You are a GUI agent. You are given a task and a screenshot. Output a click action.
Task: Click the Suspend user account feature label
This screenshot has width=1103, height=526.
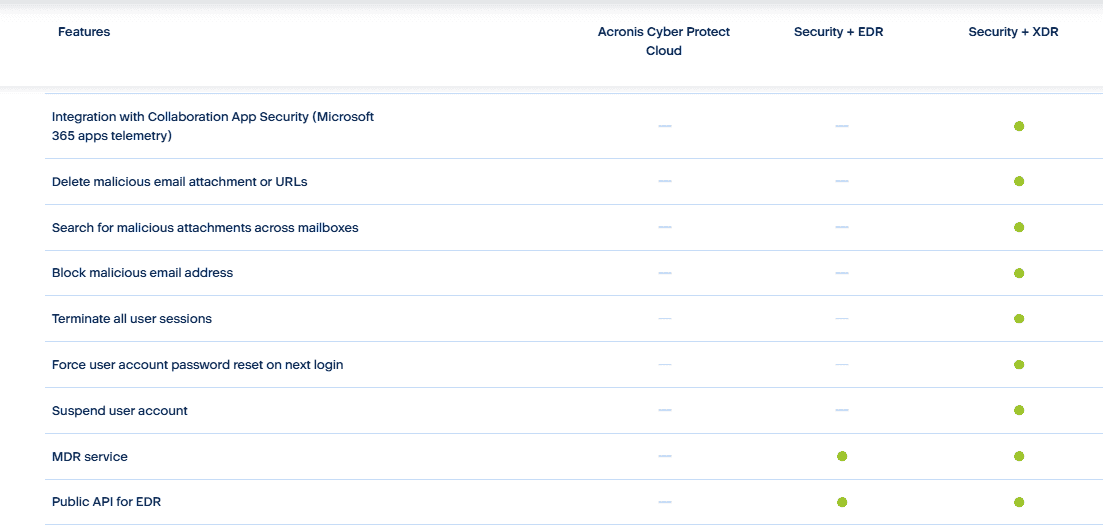[120, 411]
